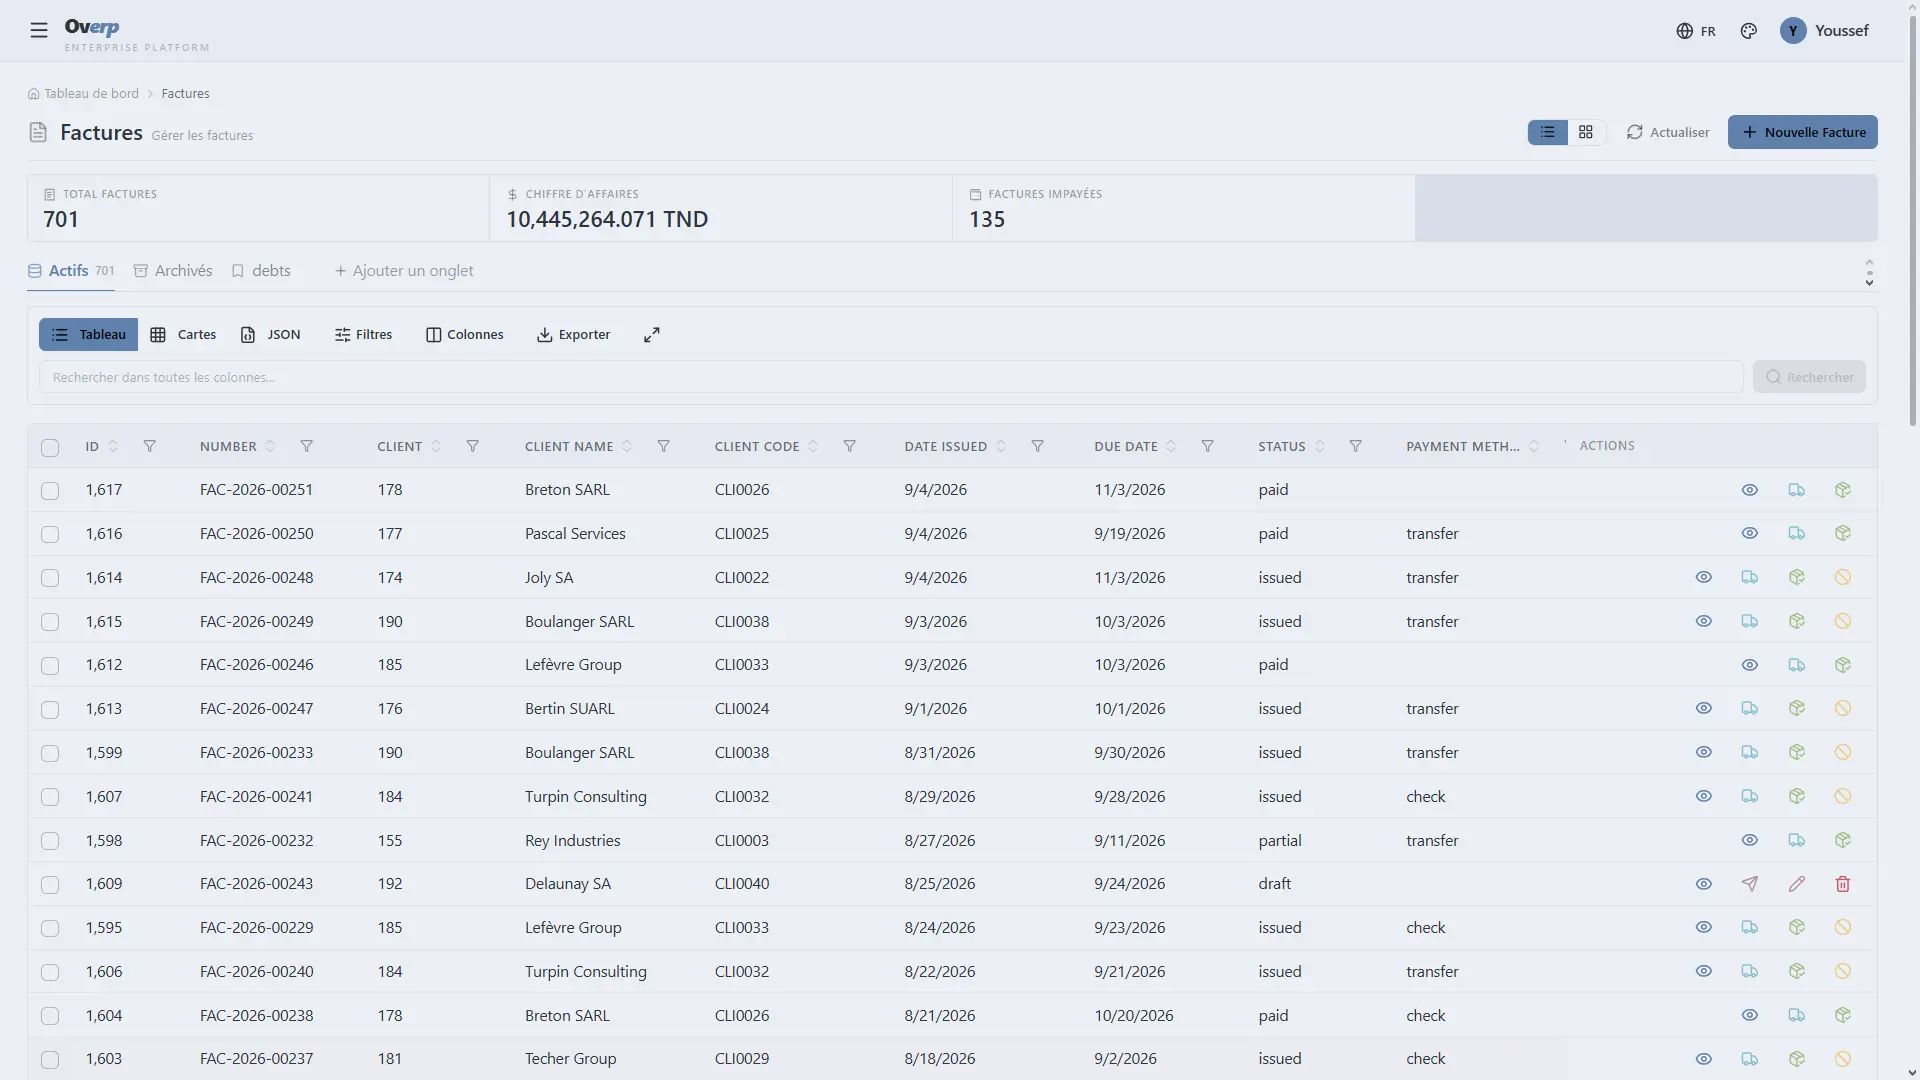The width and height of the screenshot is (1920, 1080).
Task: Expand the tabs up-down chevron control
Action: pyautogui.click(x=1869, y=272)
